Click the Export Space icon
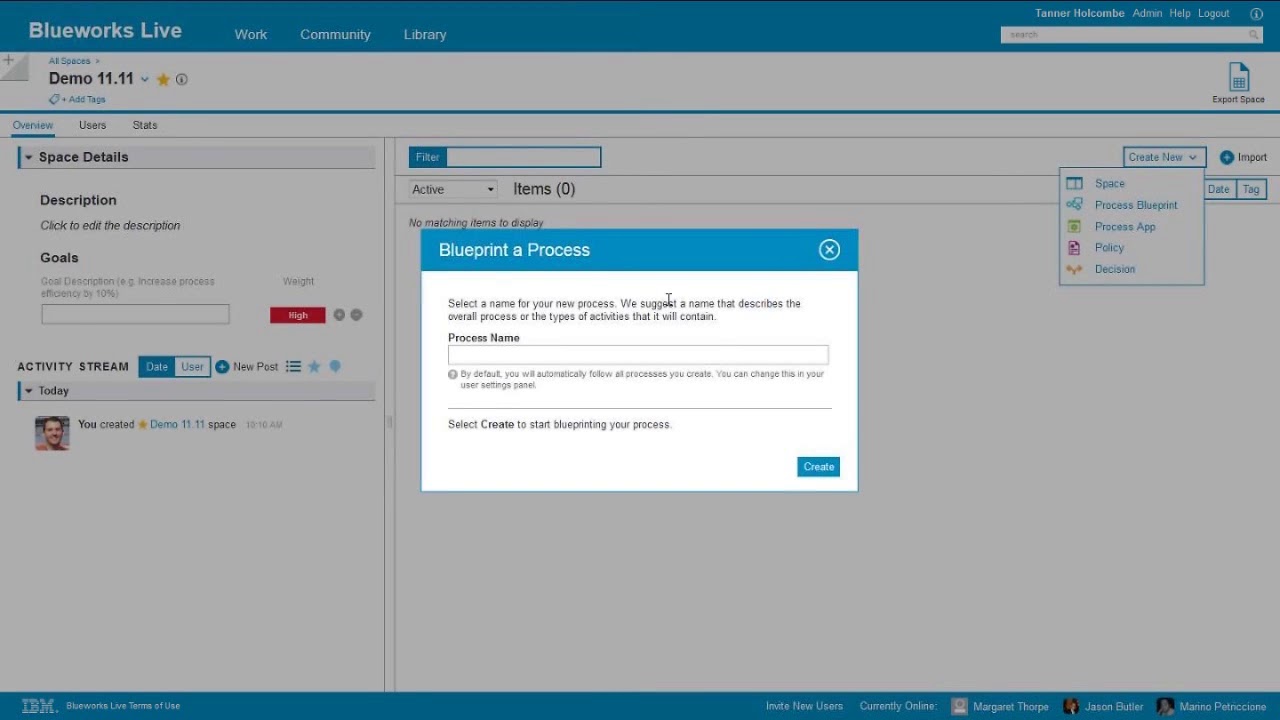Image resolution: width=1280 pixels, height=720 pixels. pos(1239,77)
